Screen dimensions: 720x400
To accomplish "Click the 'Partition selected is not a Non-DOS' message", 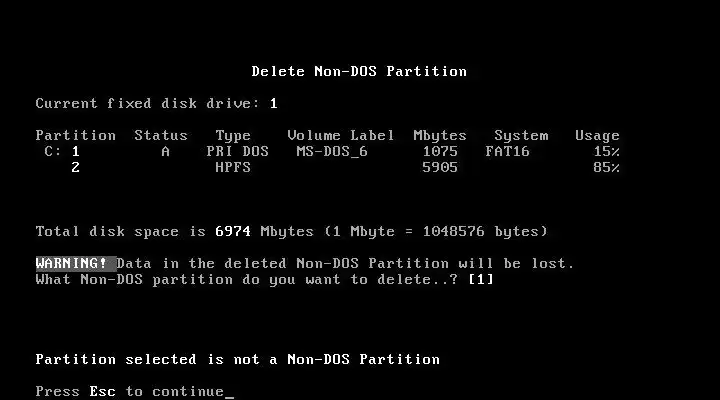I will 237,359.
